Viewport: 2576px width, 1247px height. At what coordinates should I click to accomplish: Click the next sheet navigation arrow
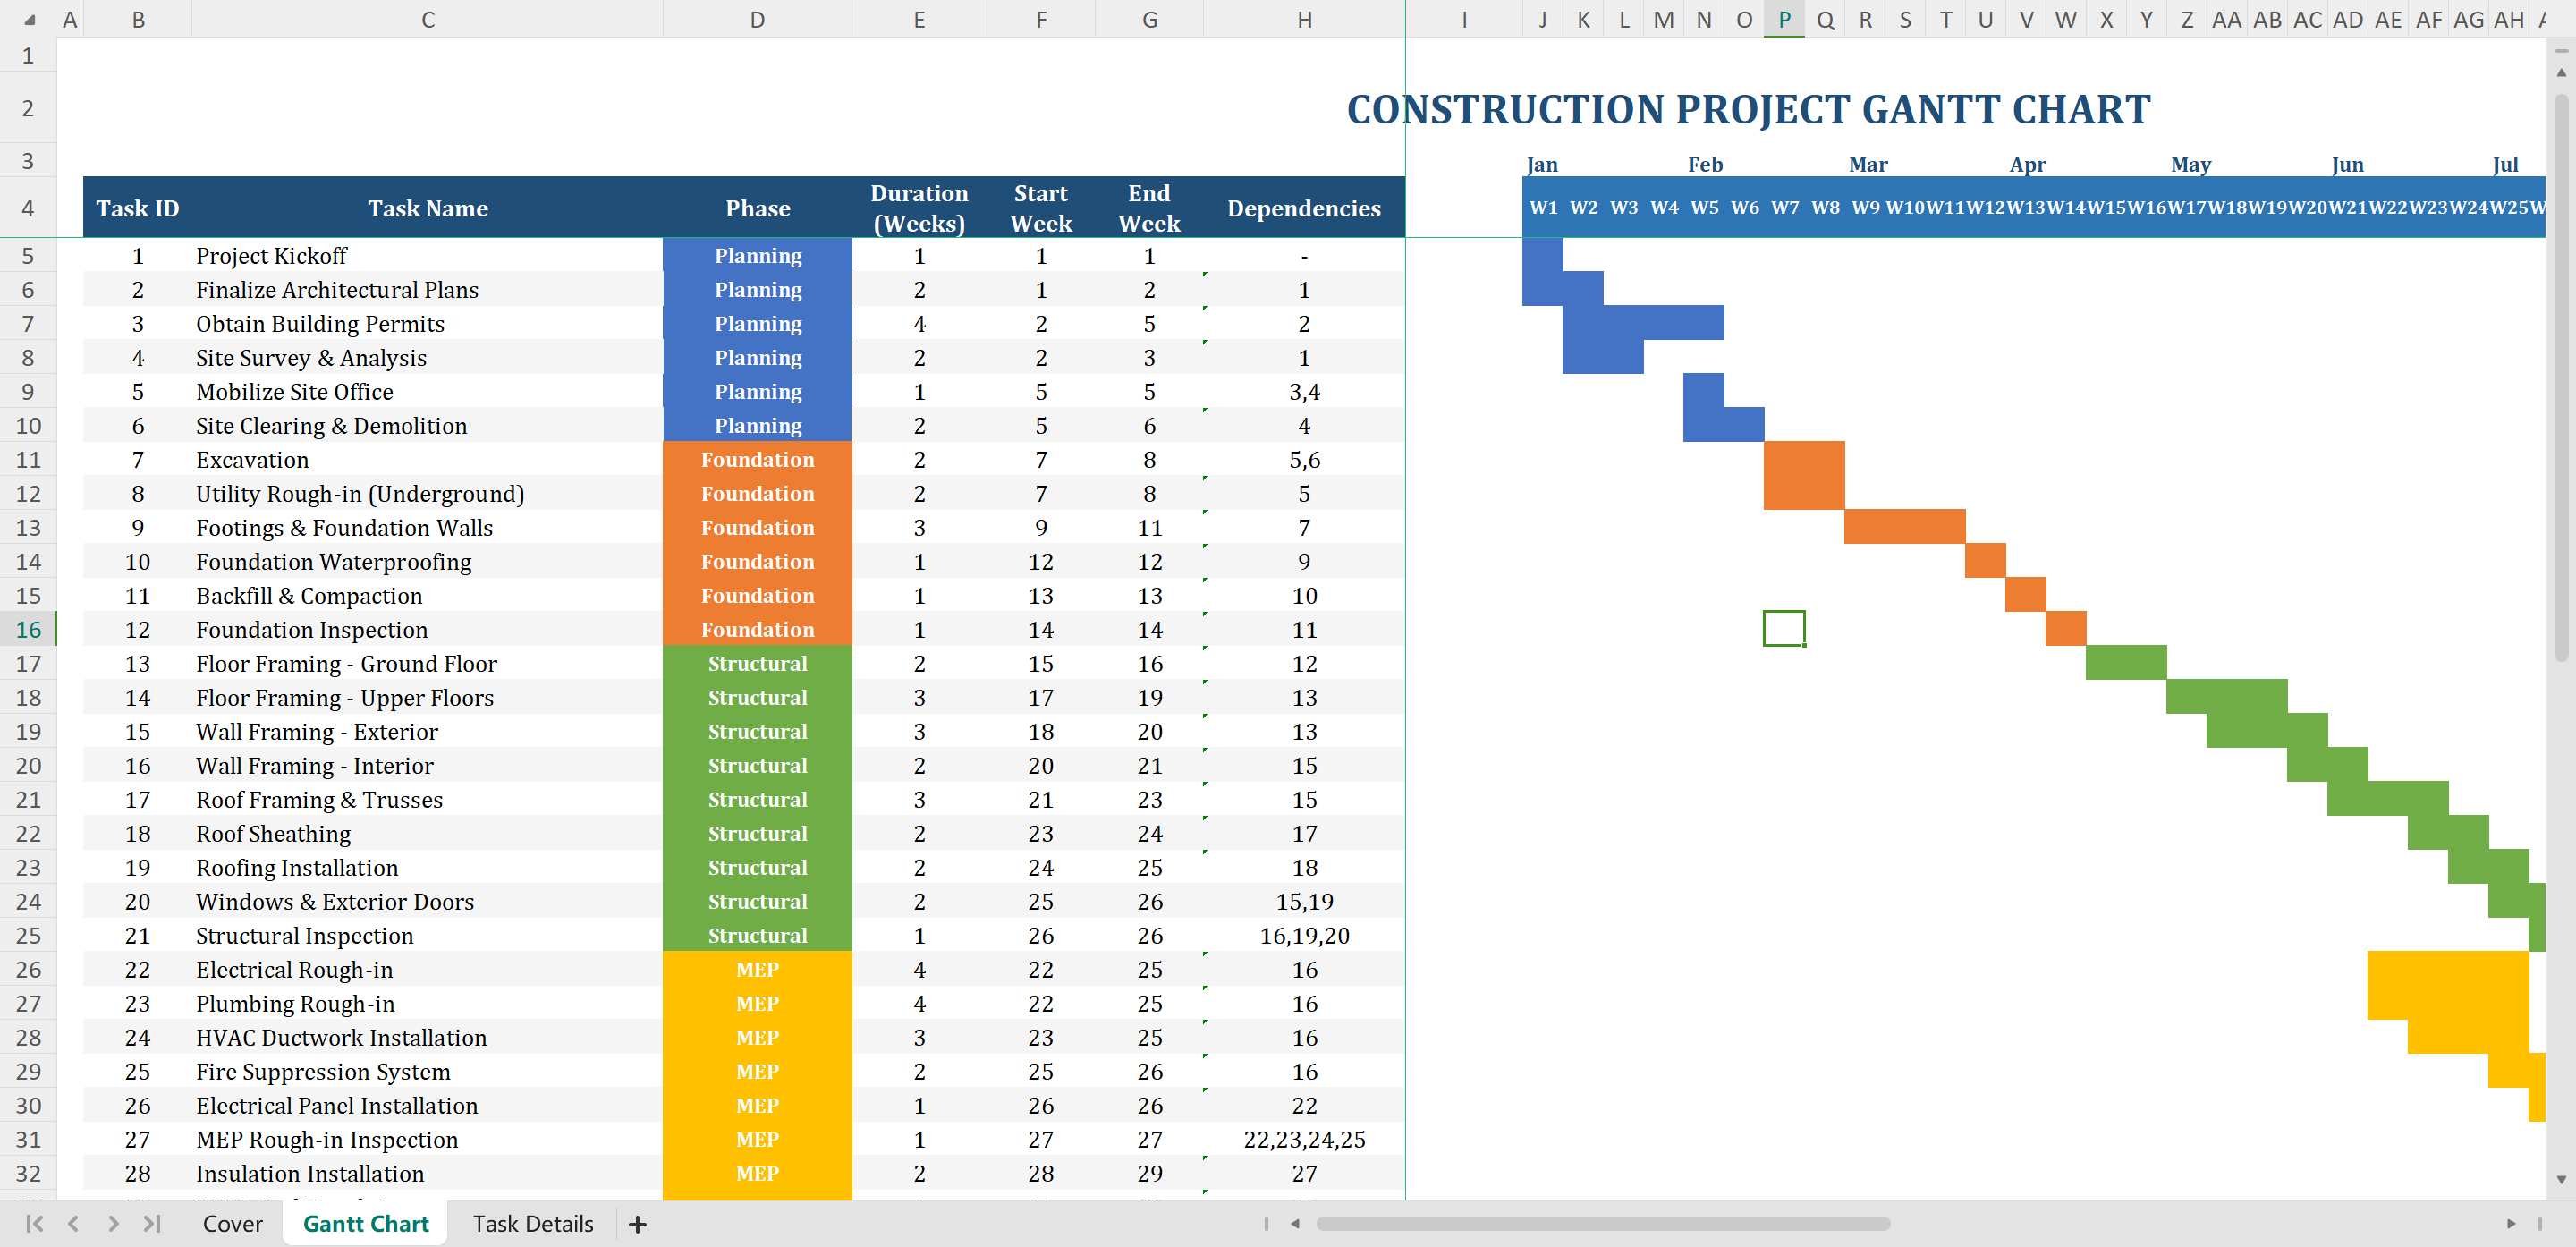click(113, 1223)
